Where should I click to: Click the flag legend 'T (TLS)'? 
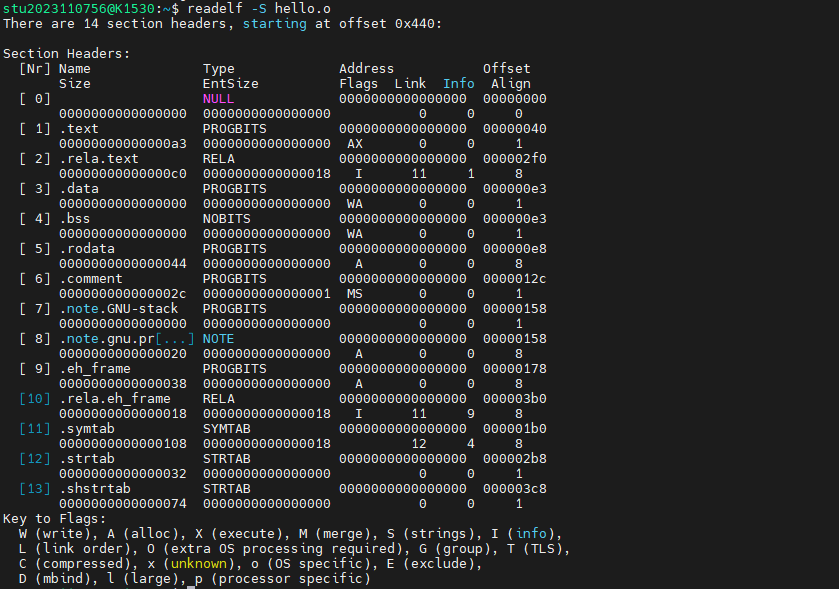coord(535,548)
